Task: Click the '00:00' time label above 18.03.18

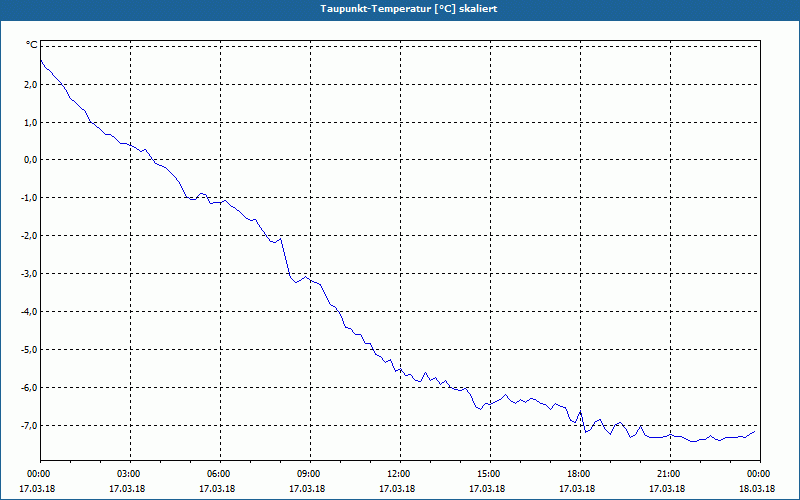Action: point(759,474)
